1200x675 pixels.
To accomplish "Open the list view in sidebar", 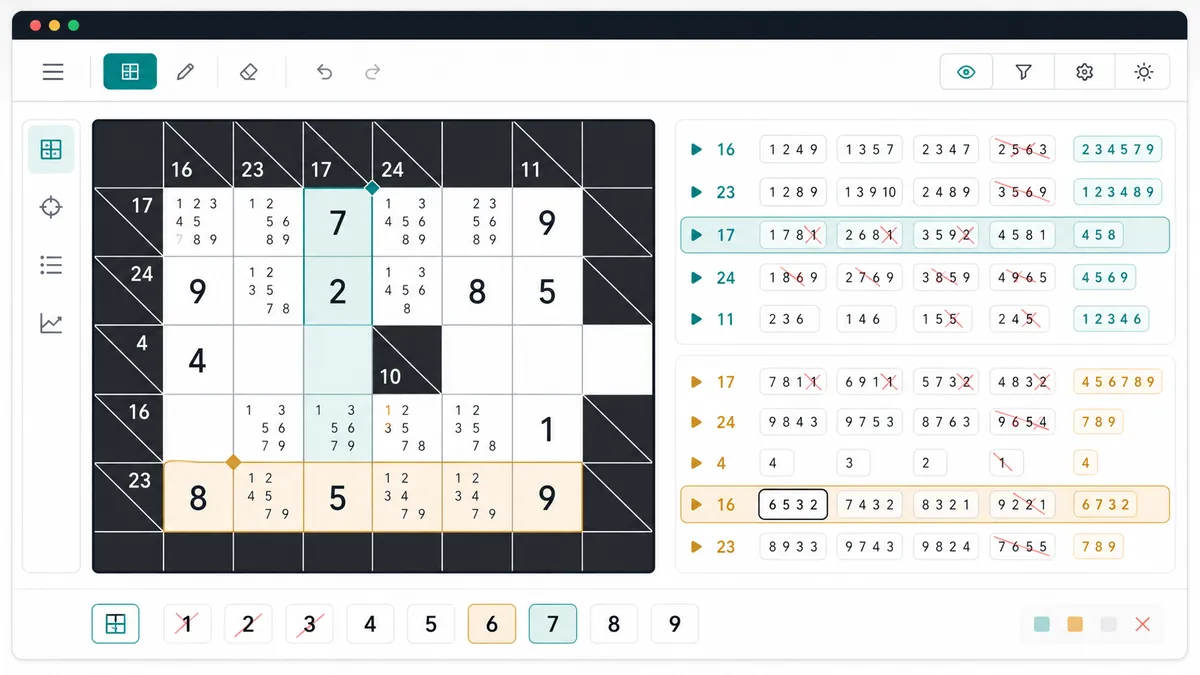I will click(51, 265).
